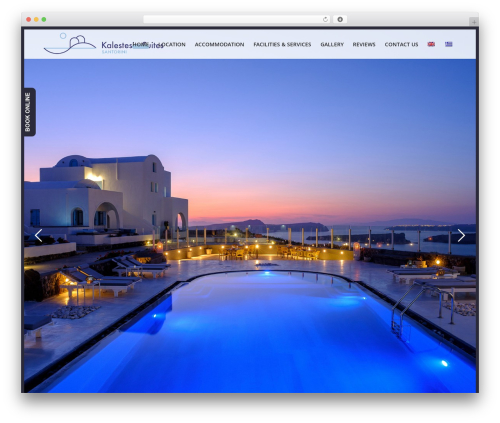Open Facilities & Services menu item

282,44
